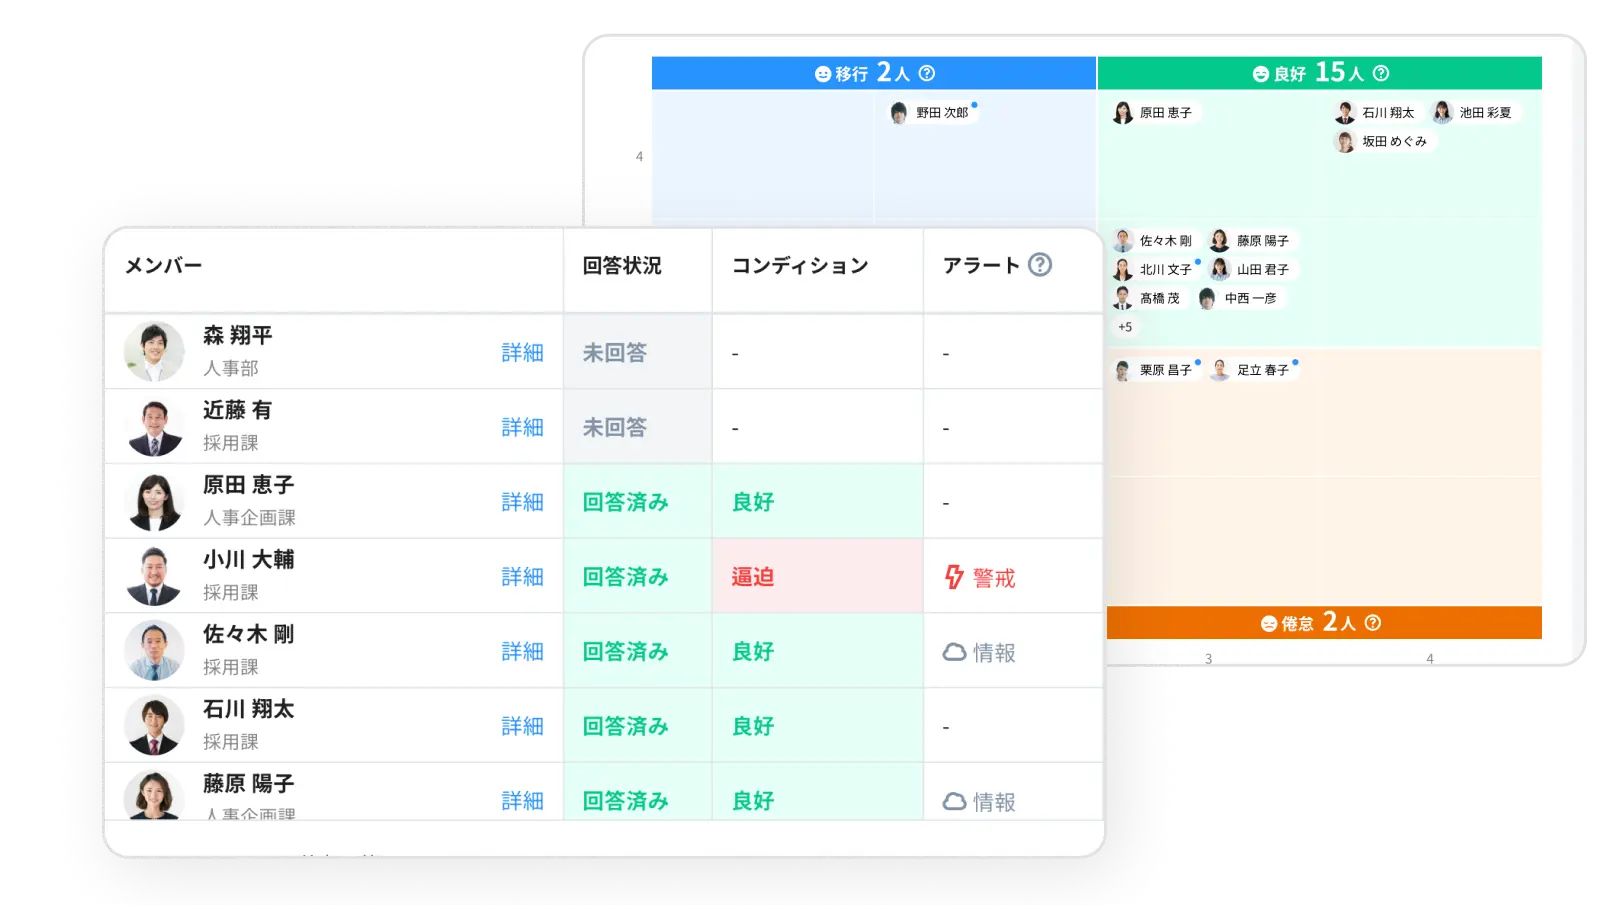Select 足立 春子 member chip
Viewport: 1608px width, 905px height.
coord(1253,370)
